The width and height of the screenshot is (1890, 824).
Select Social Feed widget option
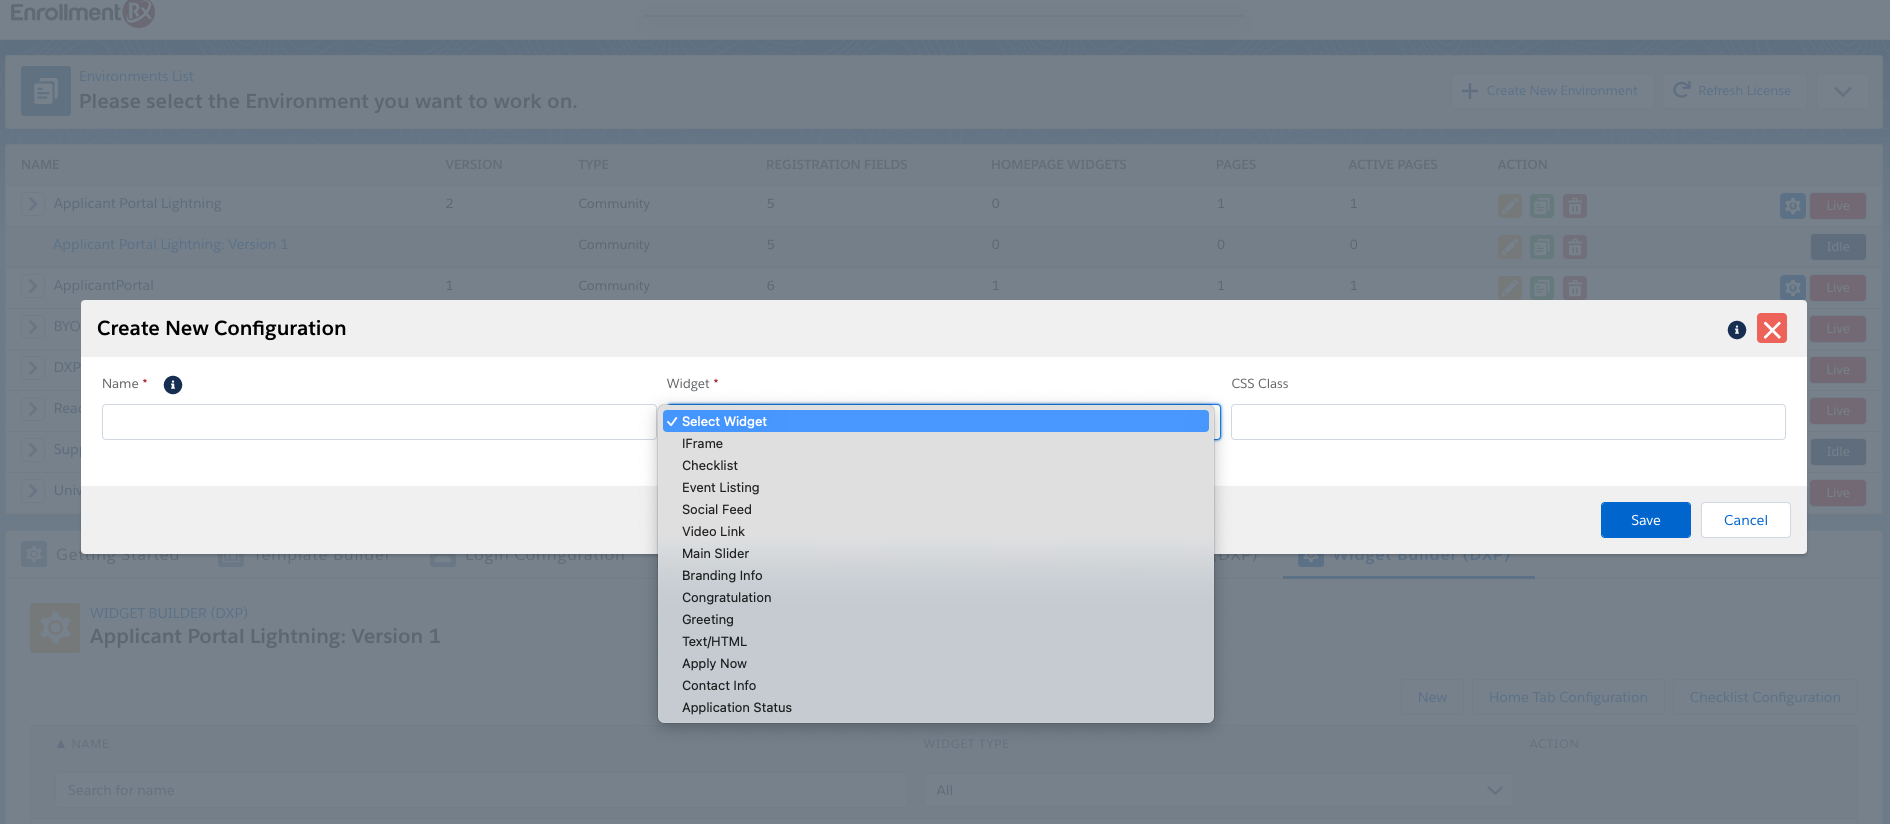pyautogui.click(x=716, y=510)
